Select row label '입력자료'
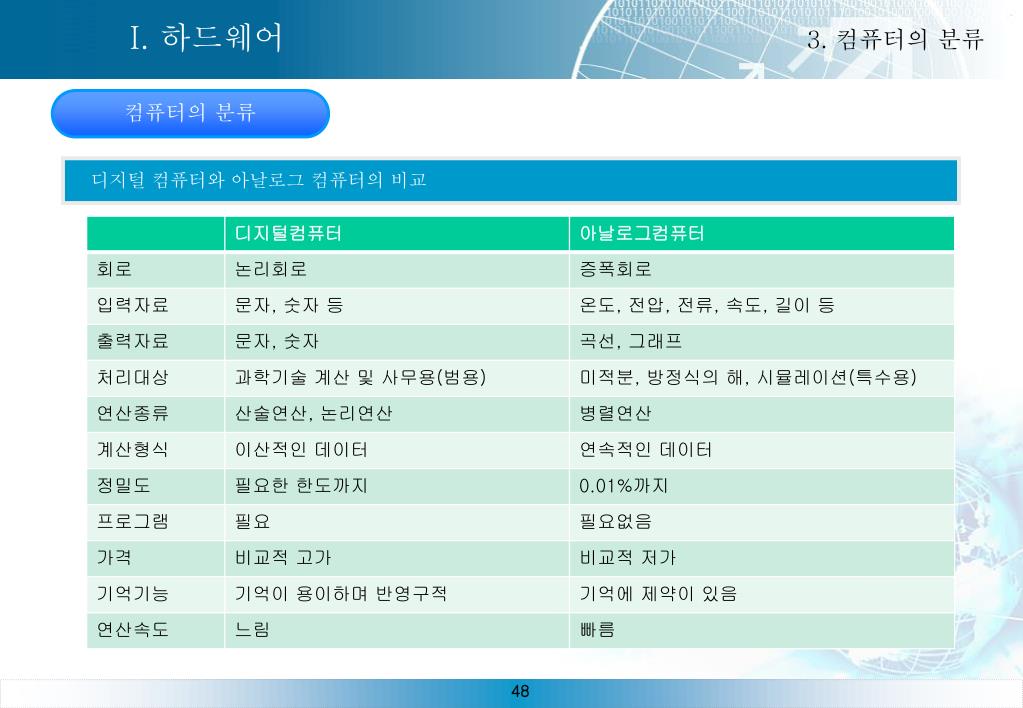Viewport: 1023px width, 708px height. (155, 305)
